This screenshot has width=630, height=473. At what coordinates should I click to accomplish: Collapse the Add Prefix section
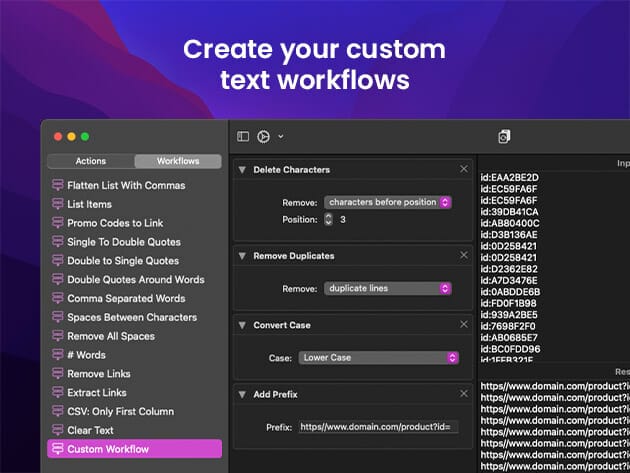click(242, 395)
